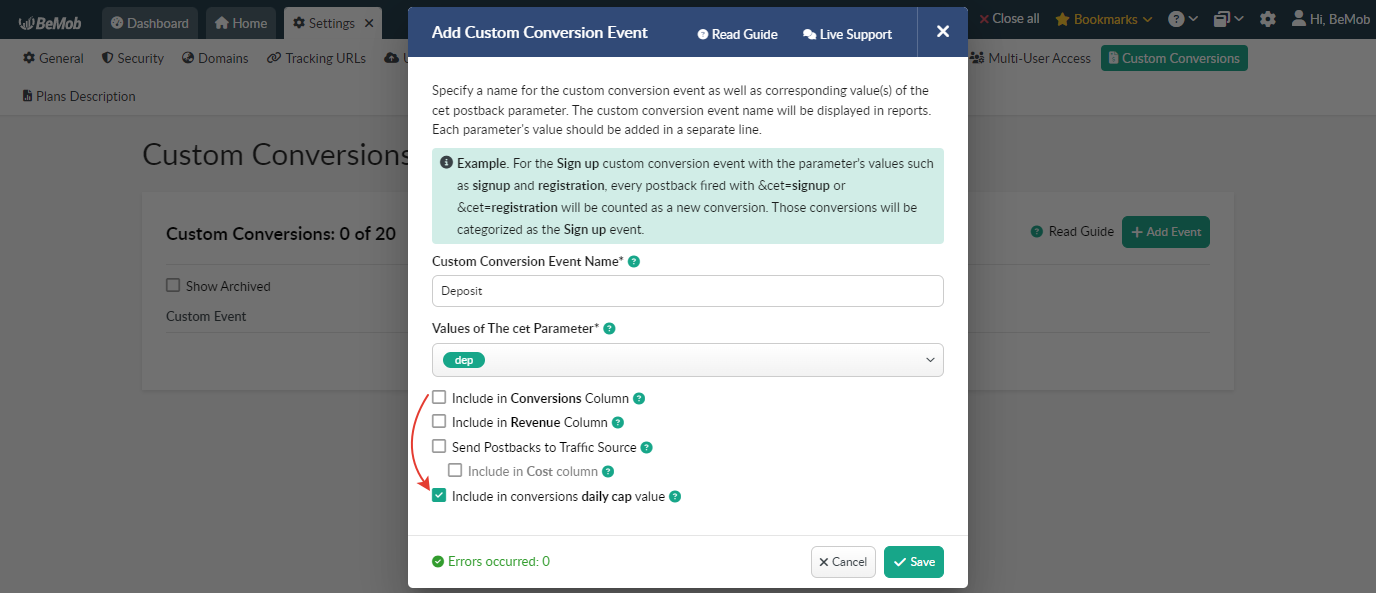Click inside the Custom Conversion Event Name field
This screenshot has width=1376, height=593.
[687, 291]
